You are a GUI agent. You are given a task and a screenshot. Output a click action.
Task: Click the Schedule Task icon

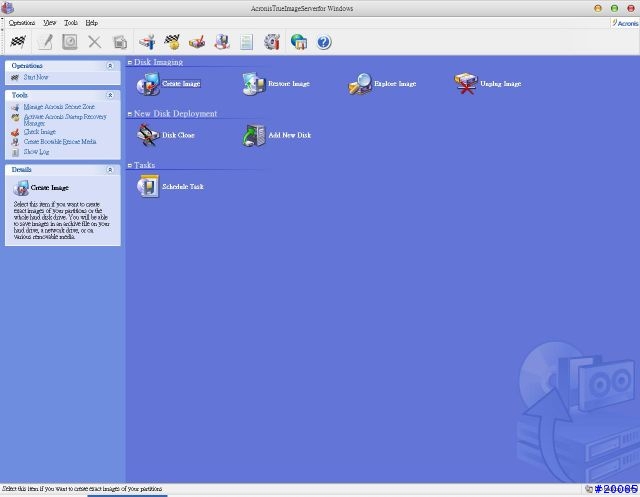[x=148, y=186]
